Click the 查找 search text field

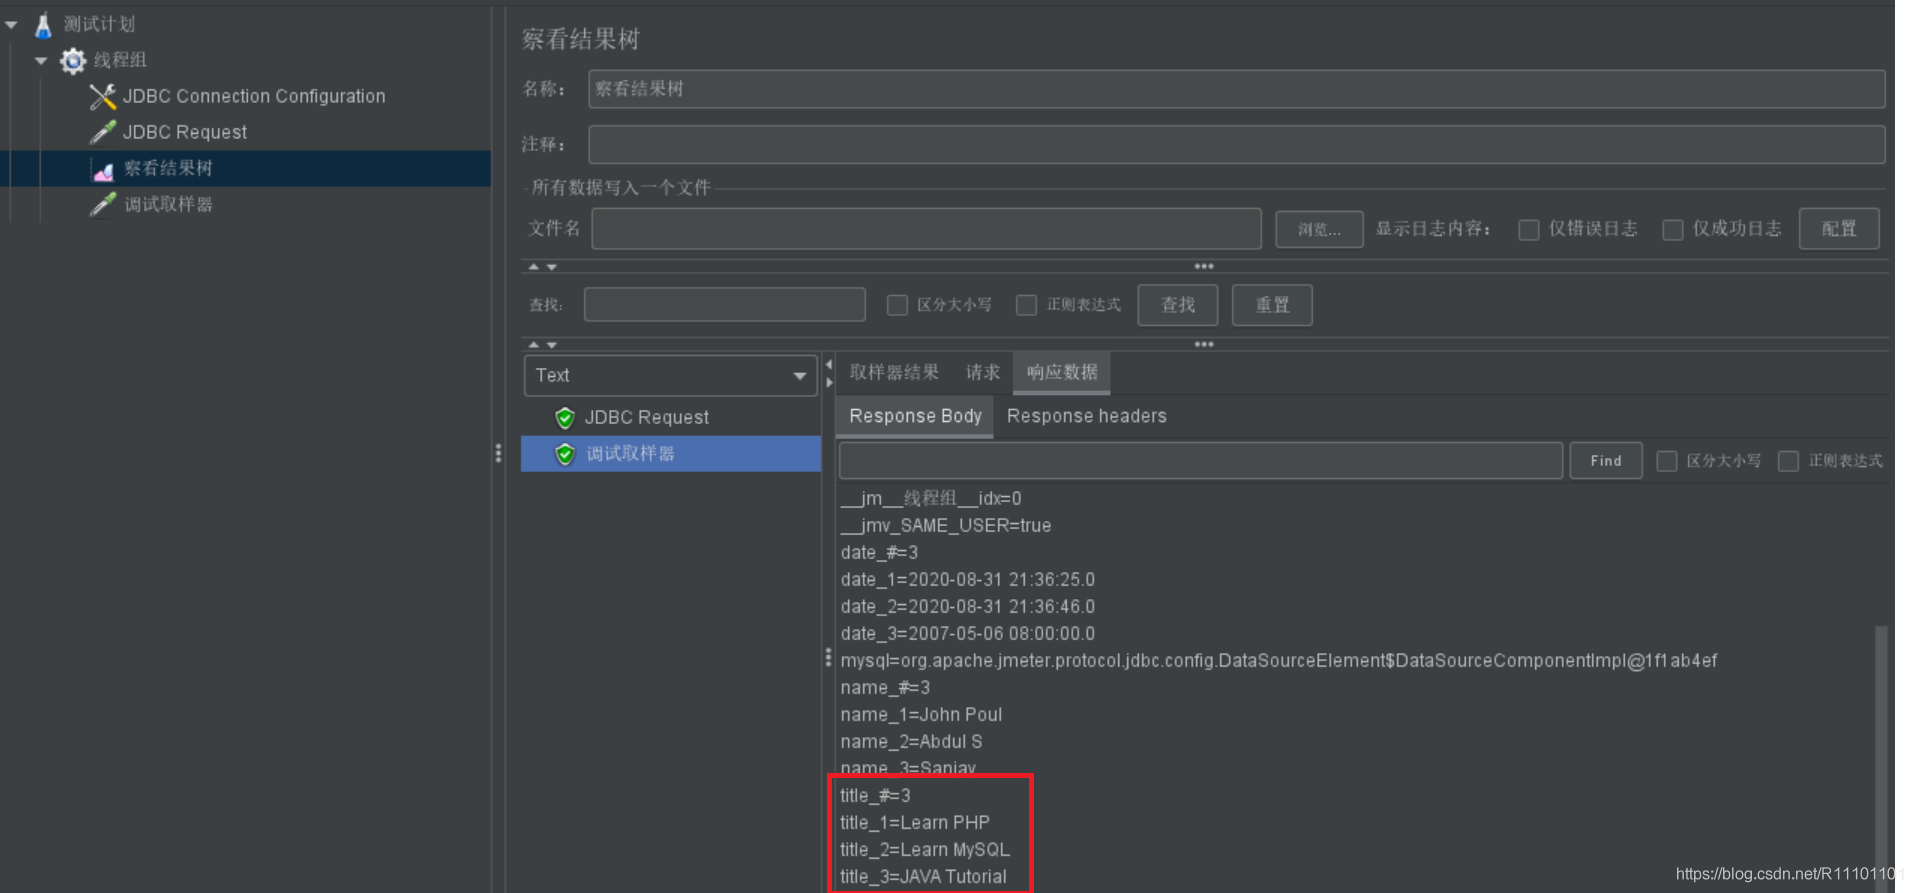pos(725,305)
